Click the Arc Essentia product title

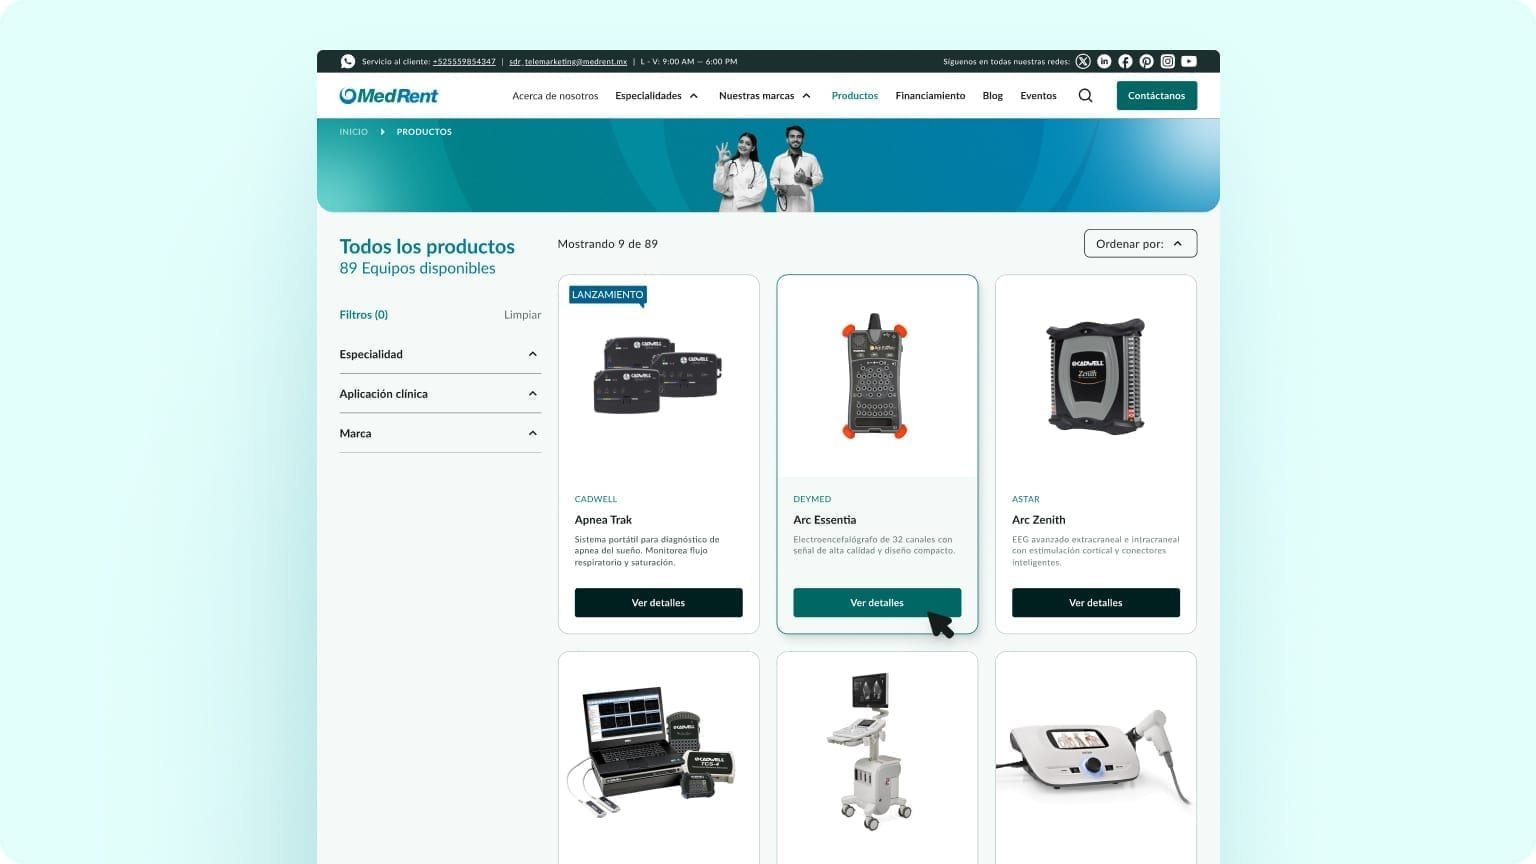coord(824,520)
